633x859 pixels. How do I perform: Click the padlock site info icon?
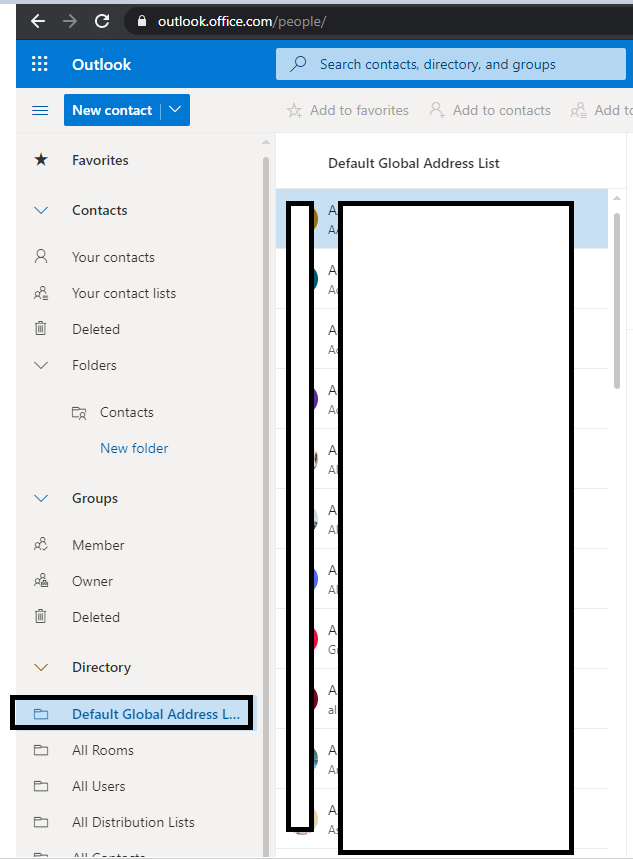pyautogui.click(x=142, y=21)
